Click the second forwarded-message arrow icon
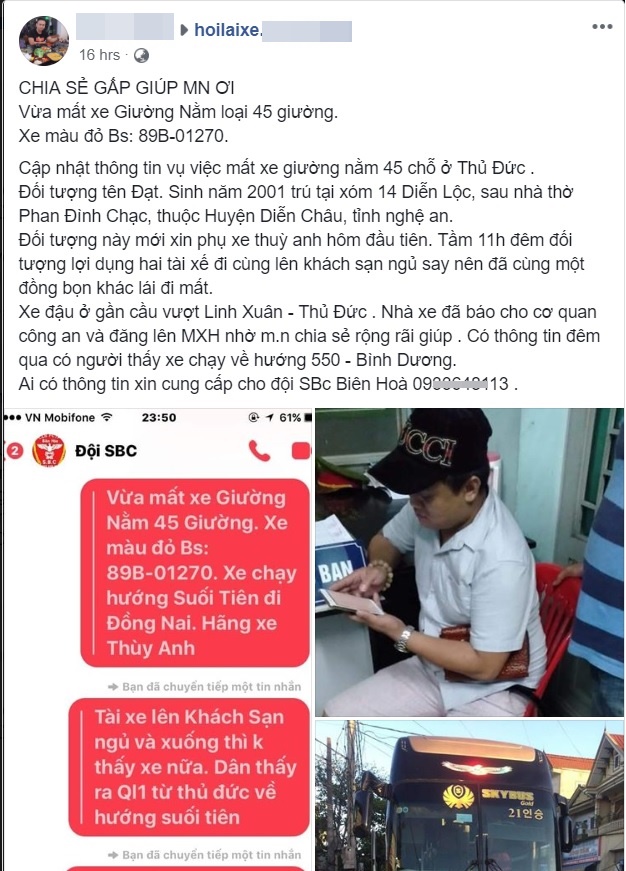 point(113,855)
